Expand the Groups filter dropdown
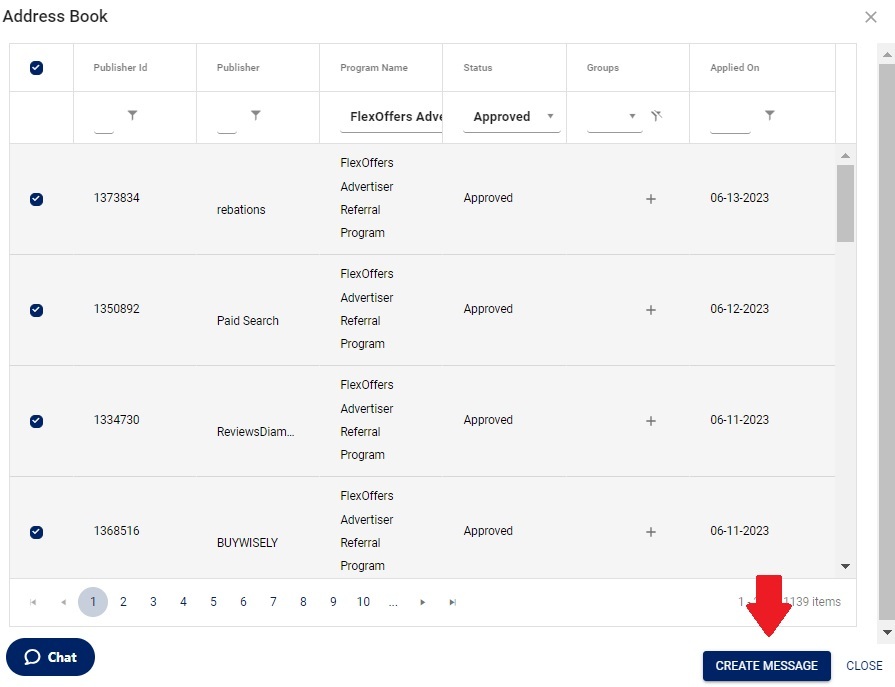The image size is (895, 687). (x=632, y=117)
